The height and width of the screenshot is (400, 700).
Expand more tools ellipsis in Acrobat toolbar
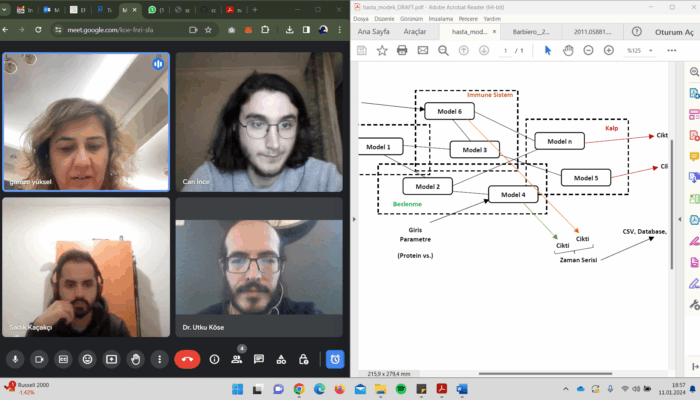coord(670,50)
